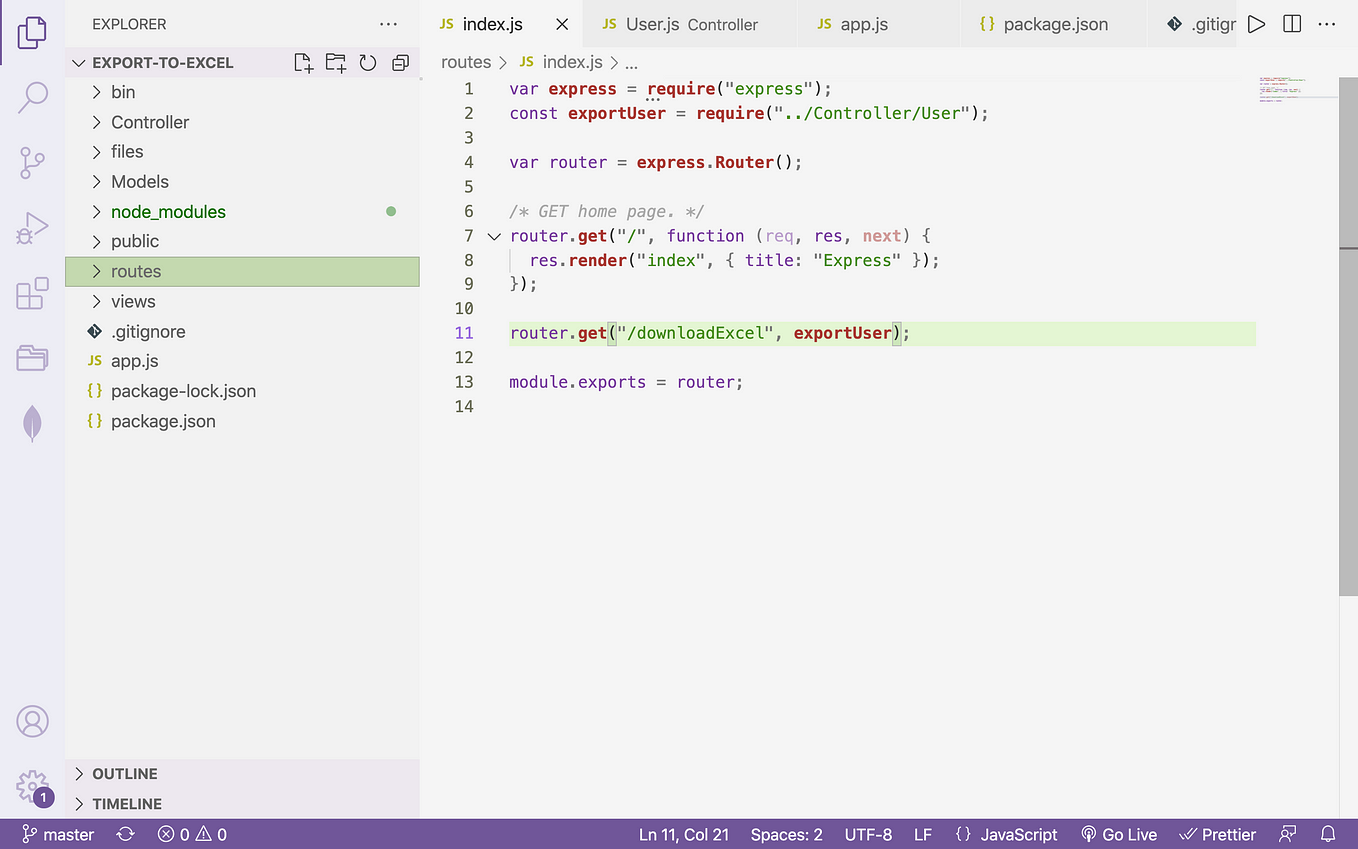Create a new folder in the Explorer
Viewport: 1358px width, 849px height.
pyautogui.click(x=335, y=62)
